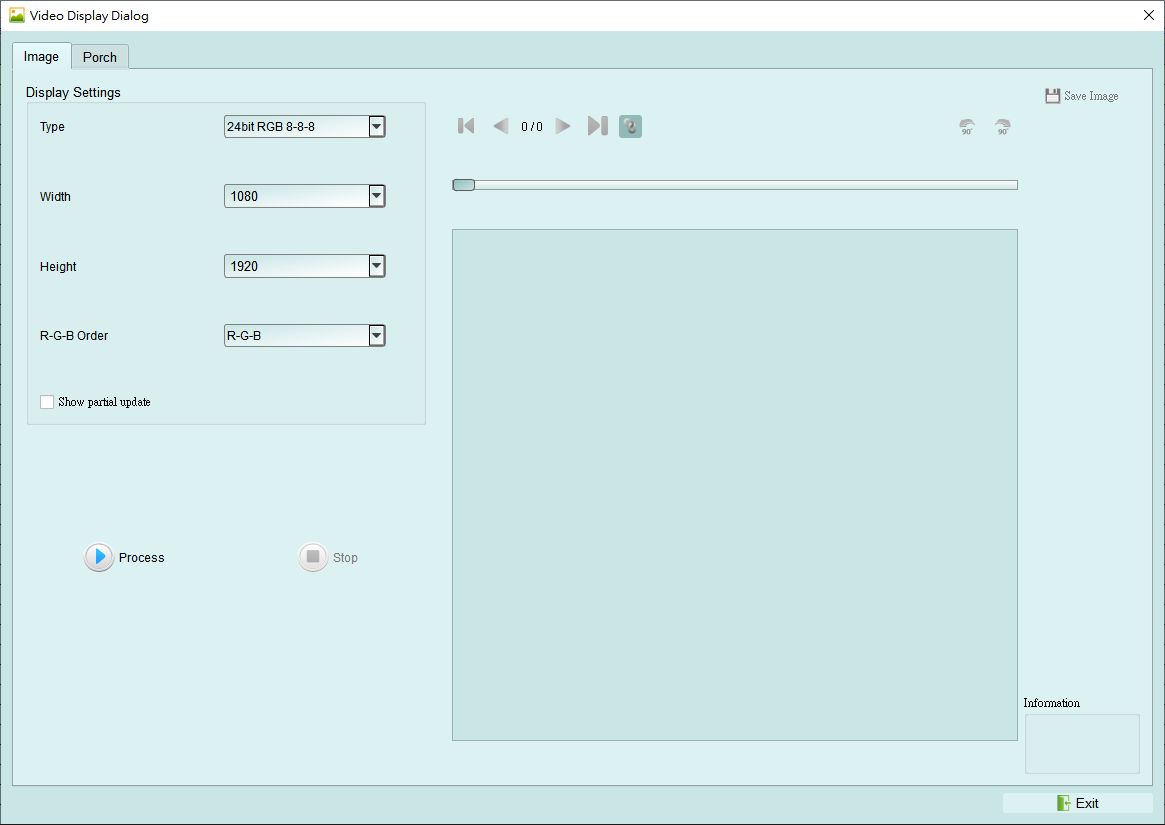This screenshot has height=825, width=1165.
Task: Open the Type dropdown arrow
Action: [377, 126]
